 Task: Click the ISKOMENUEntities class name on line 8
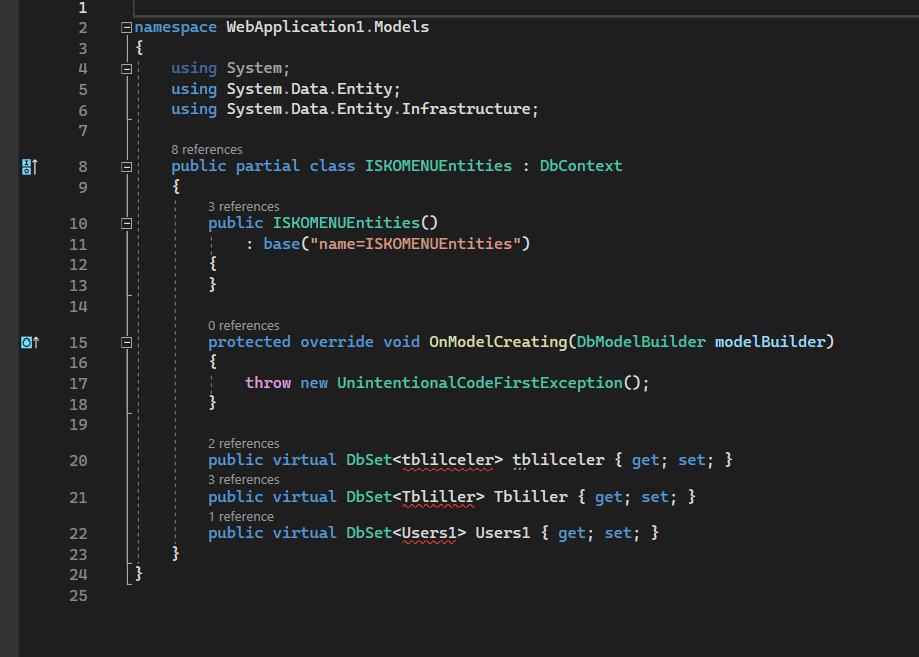coord(438,166)
